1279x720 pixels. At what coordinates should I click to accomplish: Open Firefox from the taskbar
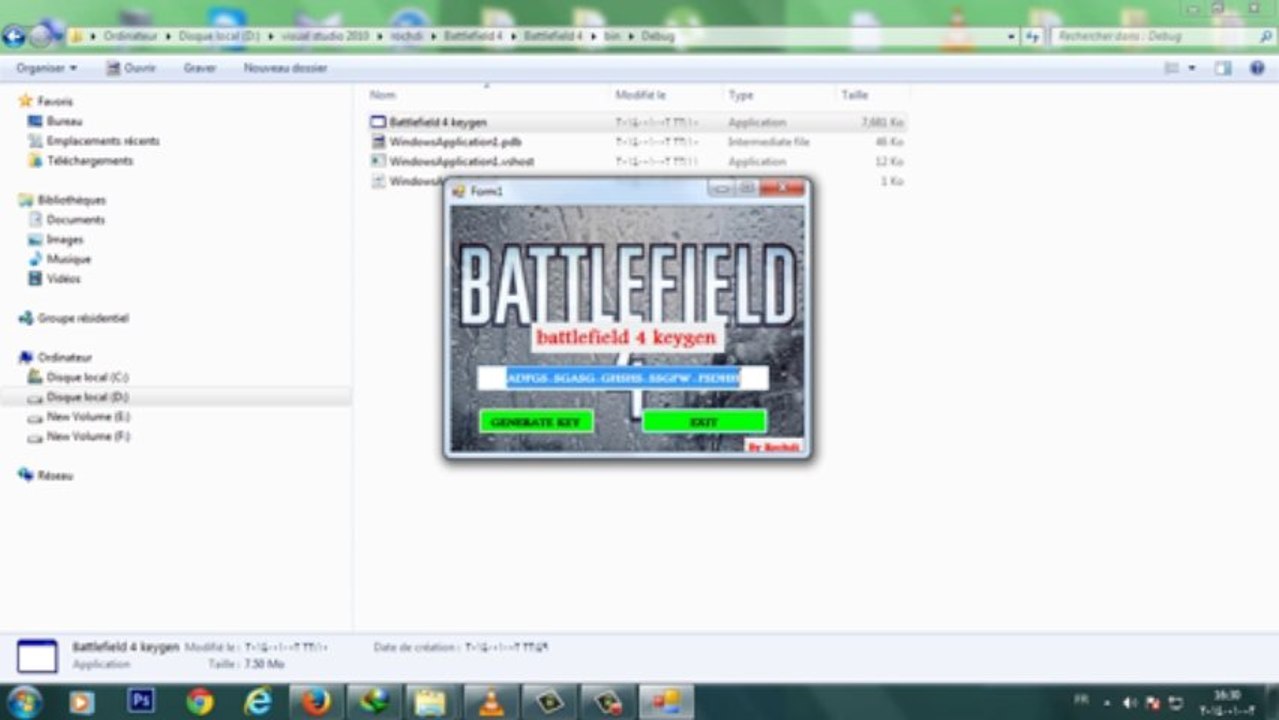coord(317,702)
